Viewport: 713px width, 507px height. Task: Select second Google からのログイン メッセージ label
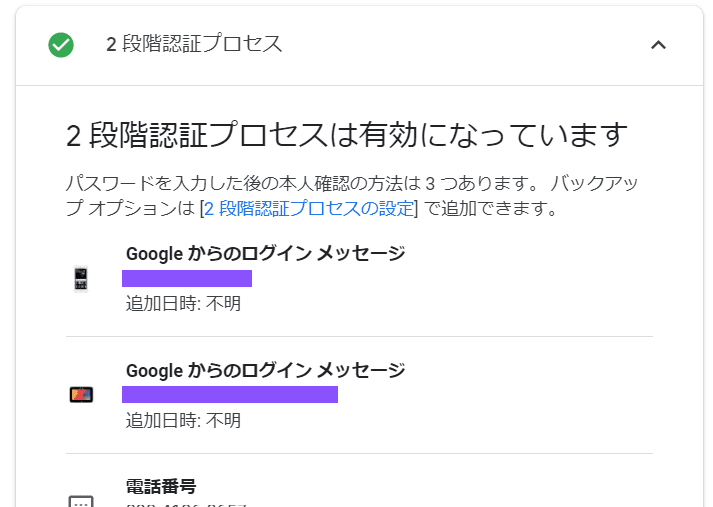[x=265, y=371]
